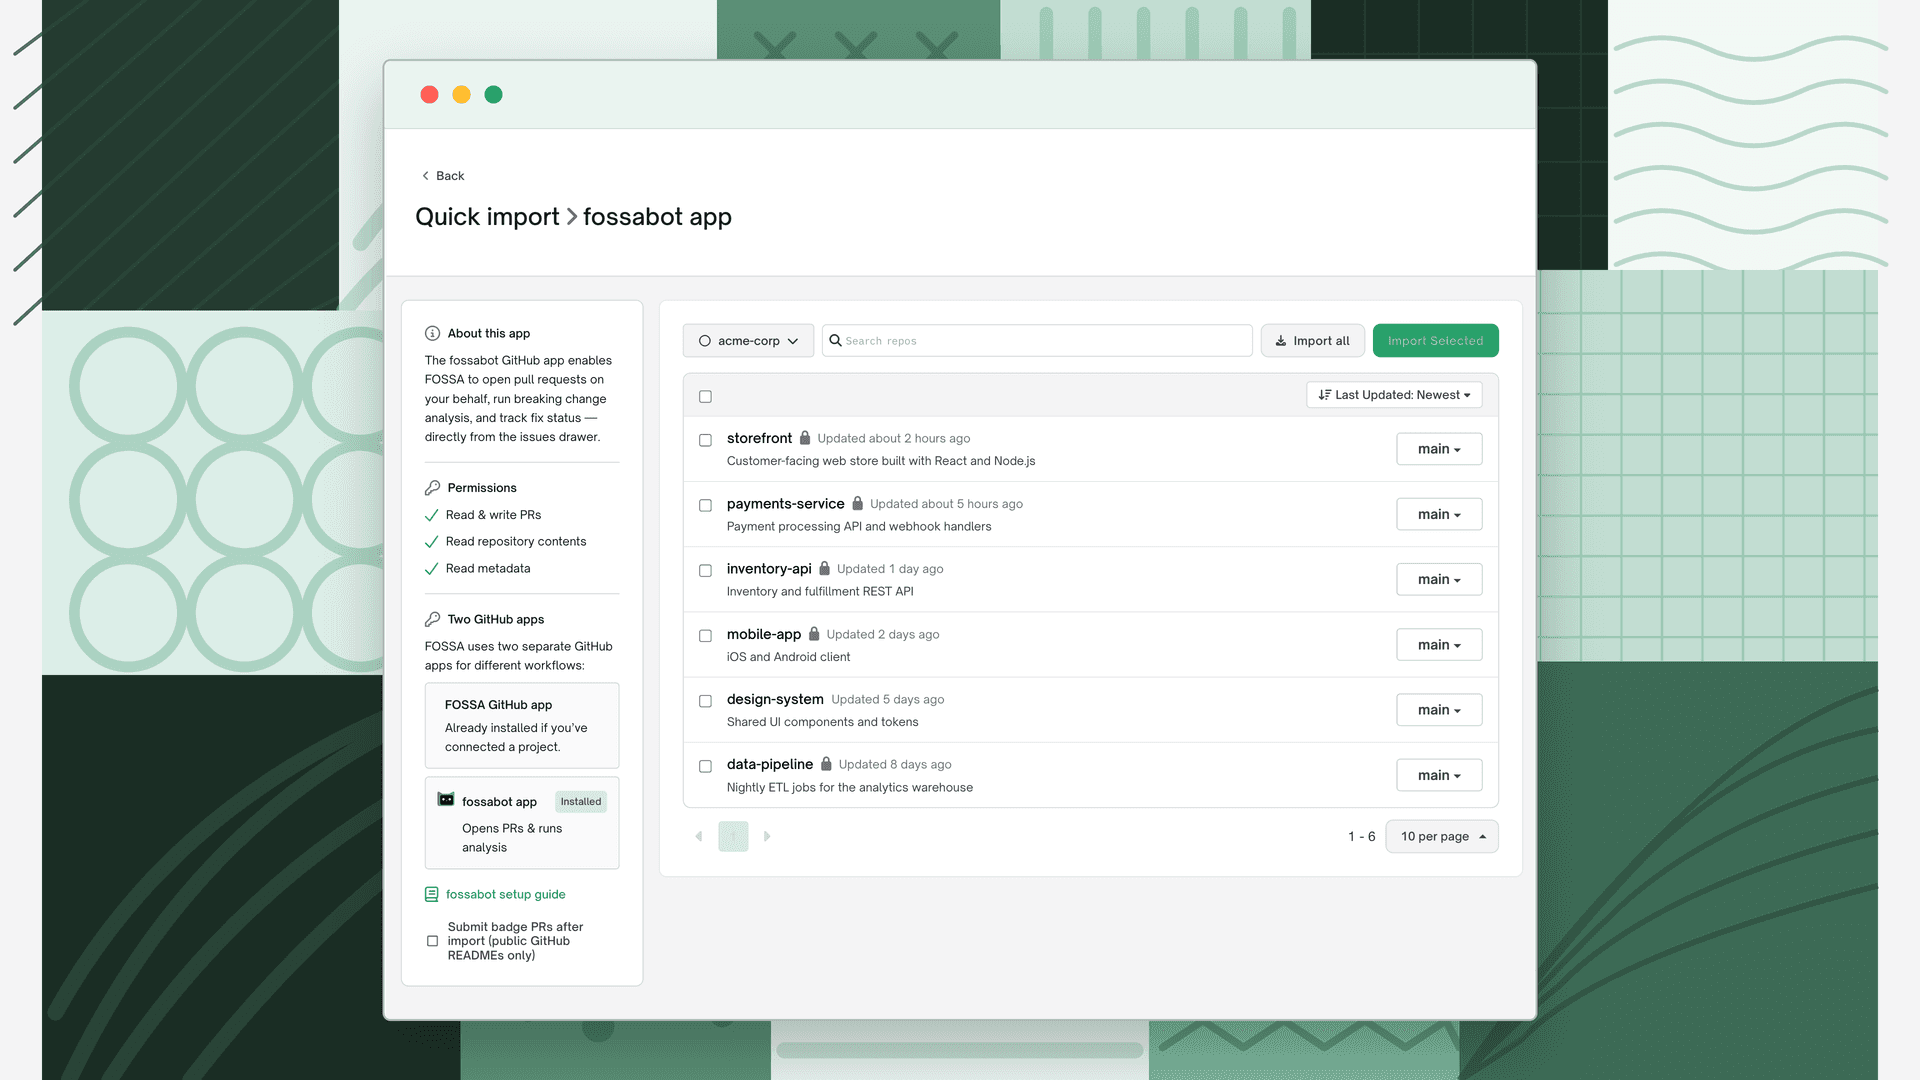
Task: Change the 10 per page setting
Action: 1441,836
